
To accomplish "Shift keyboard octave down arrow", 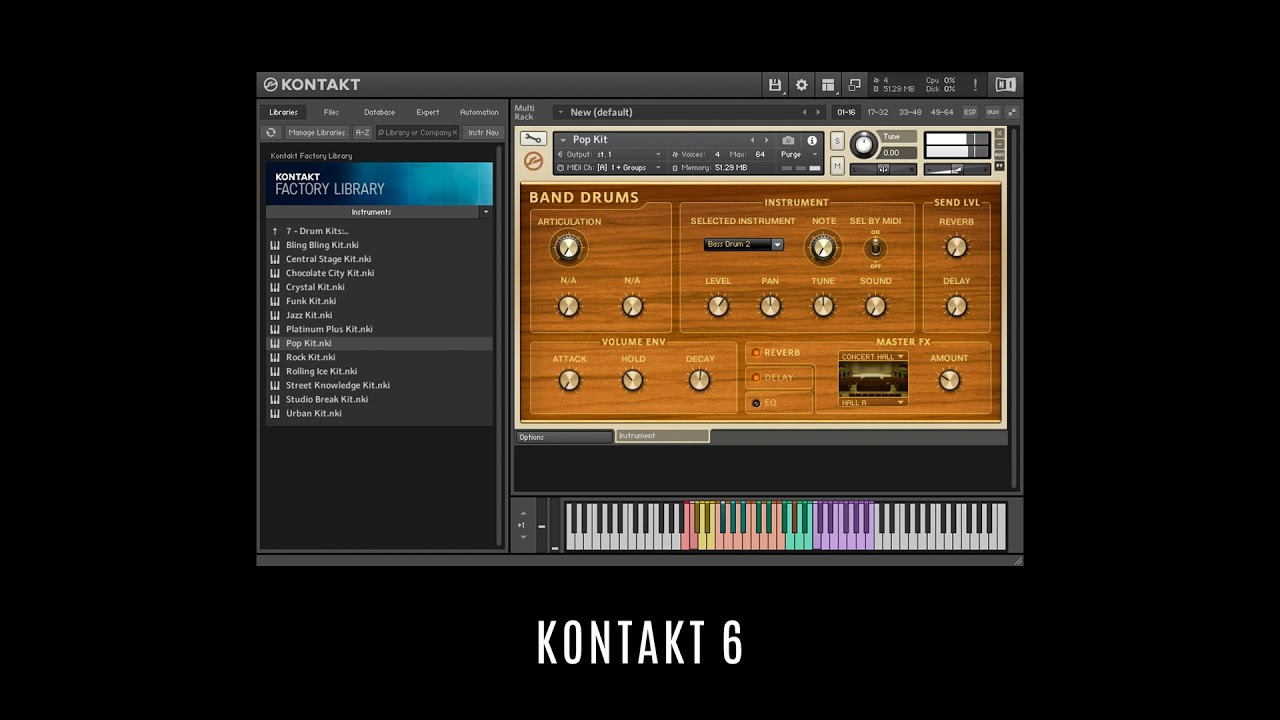I will click(523, 537).
